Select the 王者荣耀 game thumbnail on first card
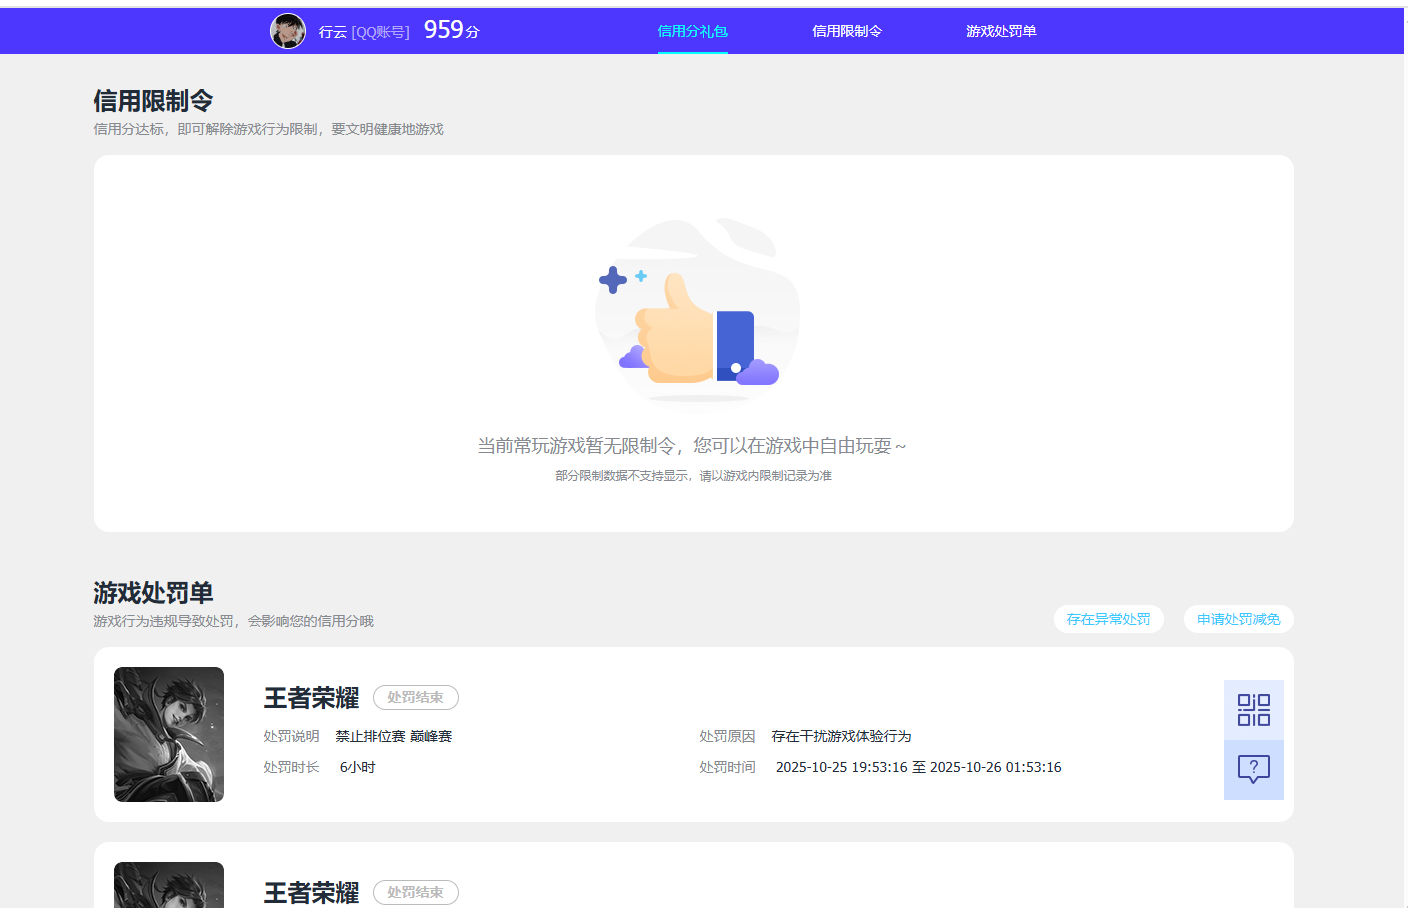 [168, 735]
